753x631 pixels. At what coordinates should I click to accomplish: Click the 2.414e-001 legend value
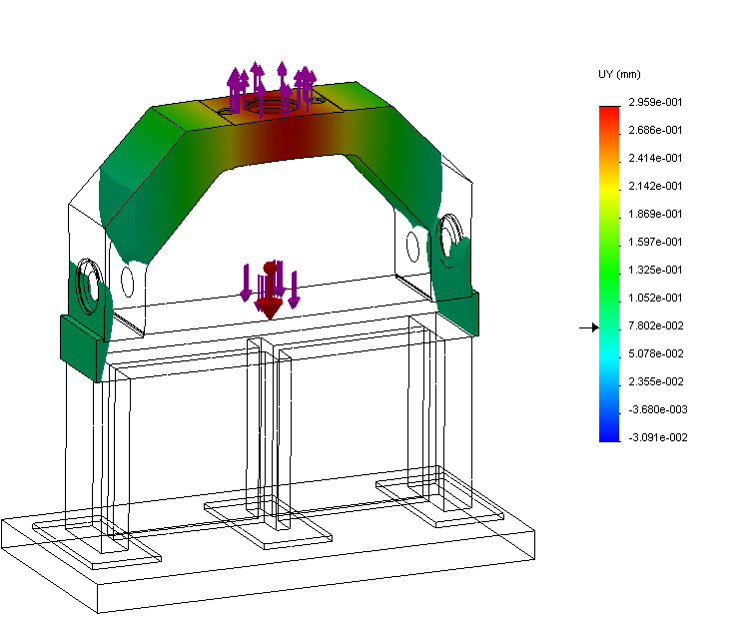tap(655, 158)
